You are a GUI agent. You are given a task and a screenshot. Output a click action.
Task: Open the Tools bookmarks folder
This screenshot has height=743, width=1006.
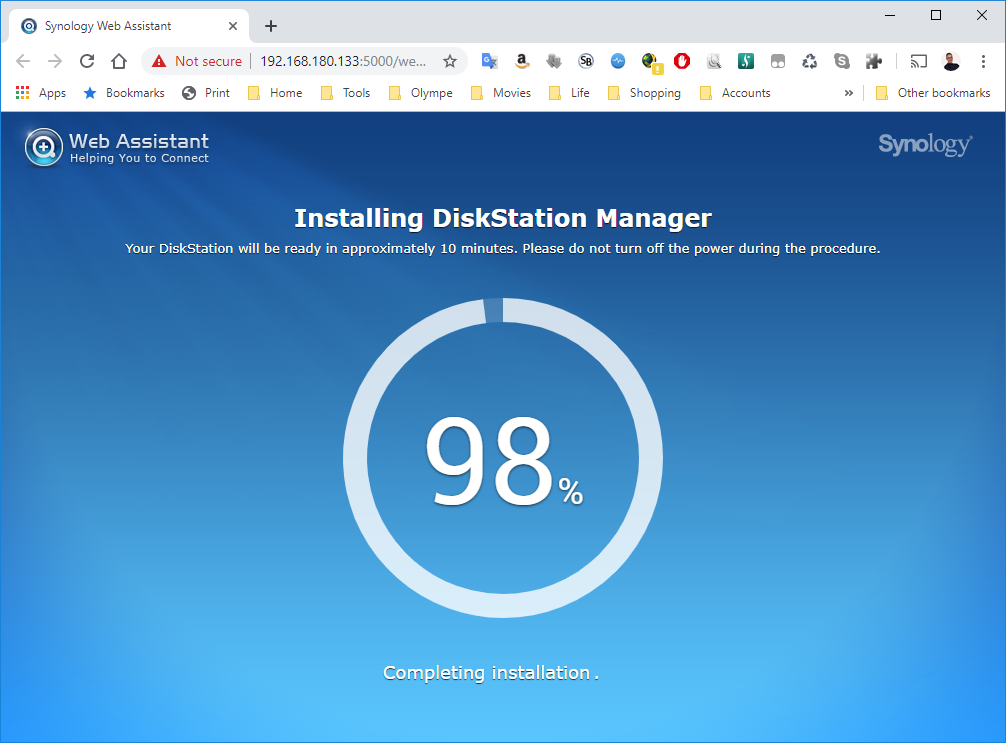(x=345, y=93)
